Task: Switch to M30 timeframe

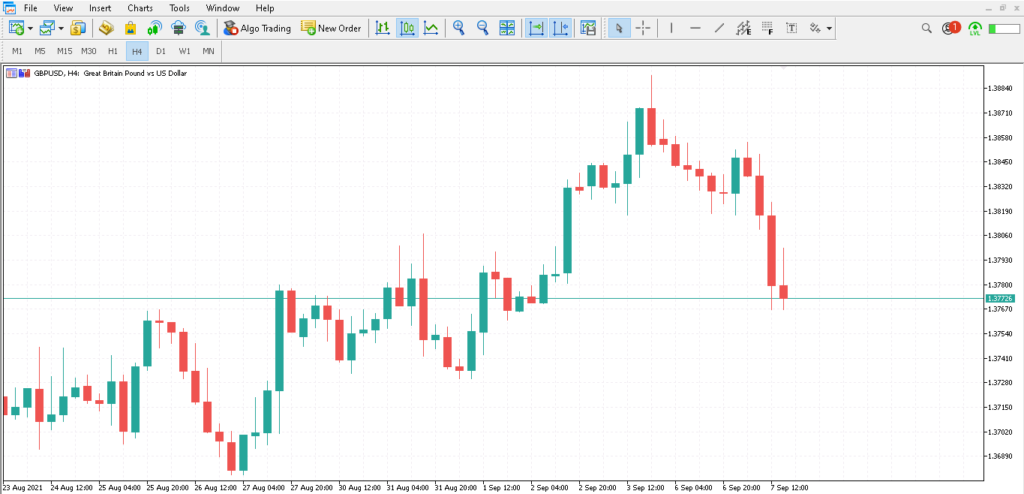Action: click(89, 51)
